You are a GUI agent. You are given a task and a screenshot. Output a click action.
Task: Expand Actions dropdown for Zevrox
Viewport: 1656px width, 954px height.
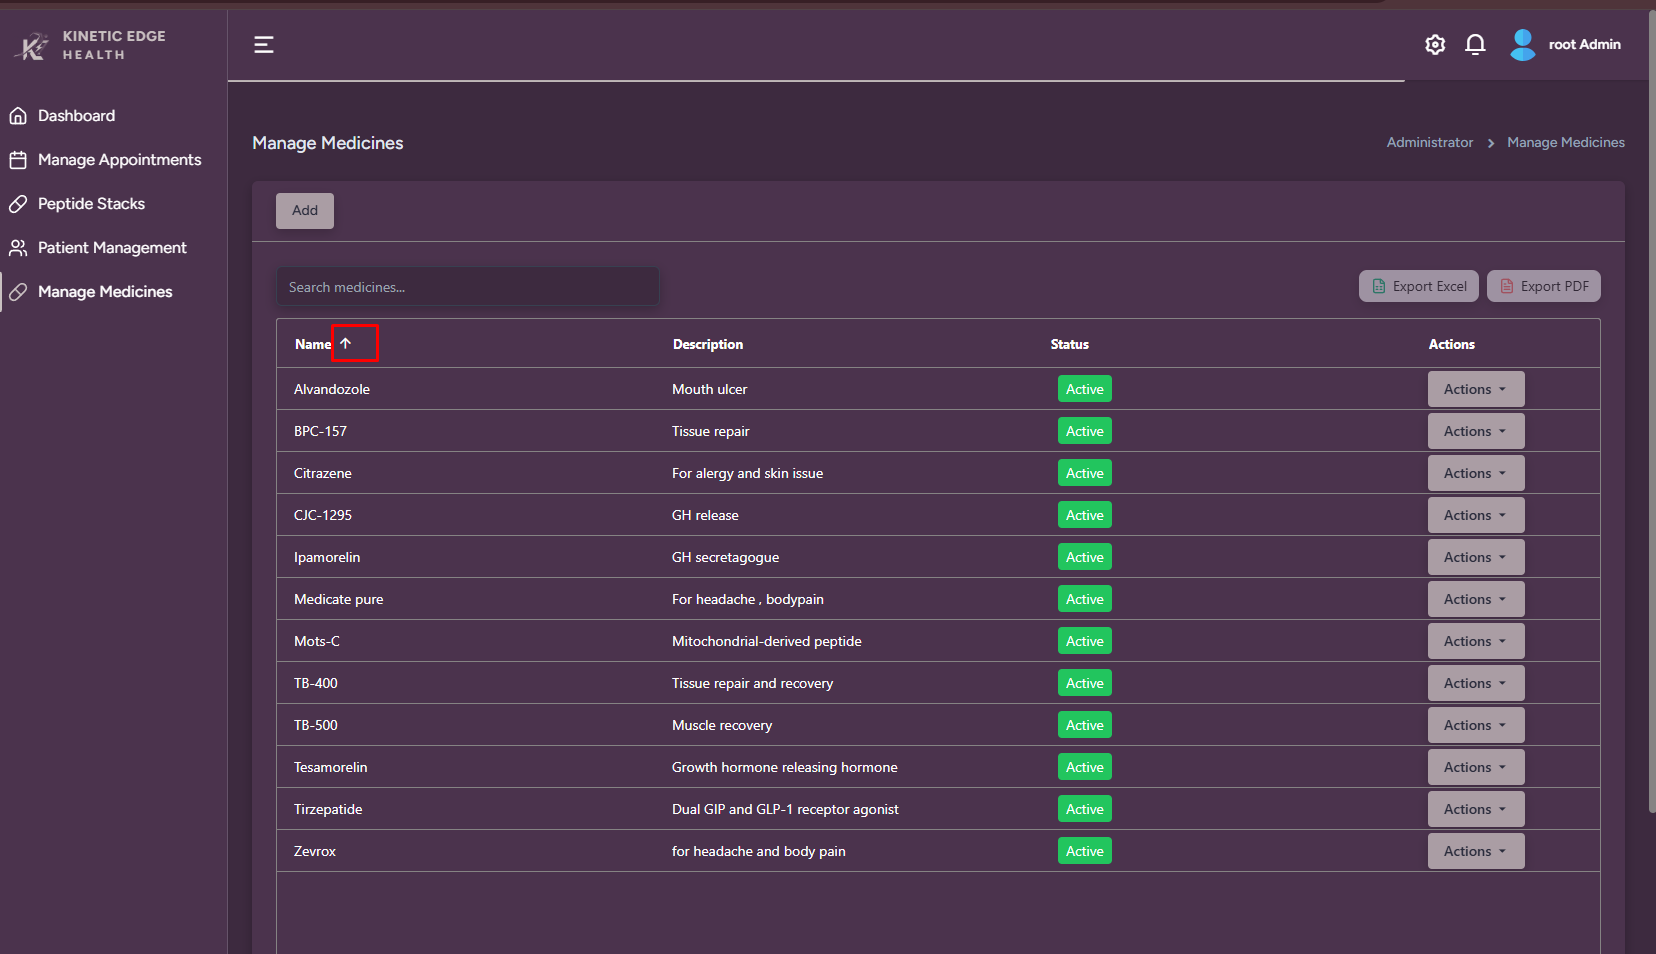(1475, 852)
